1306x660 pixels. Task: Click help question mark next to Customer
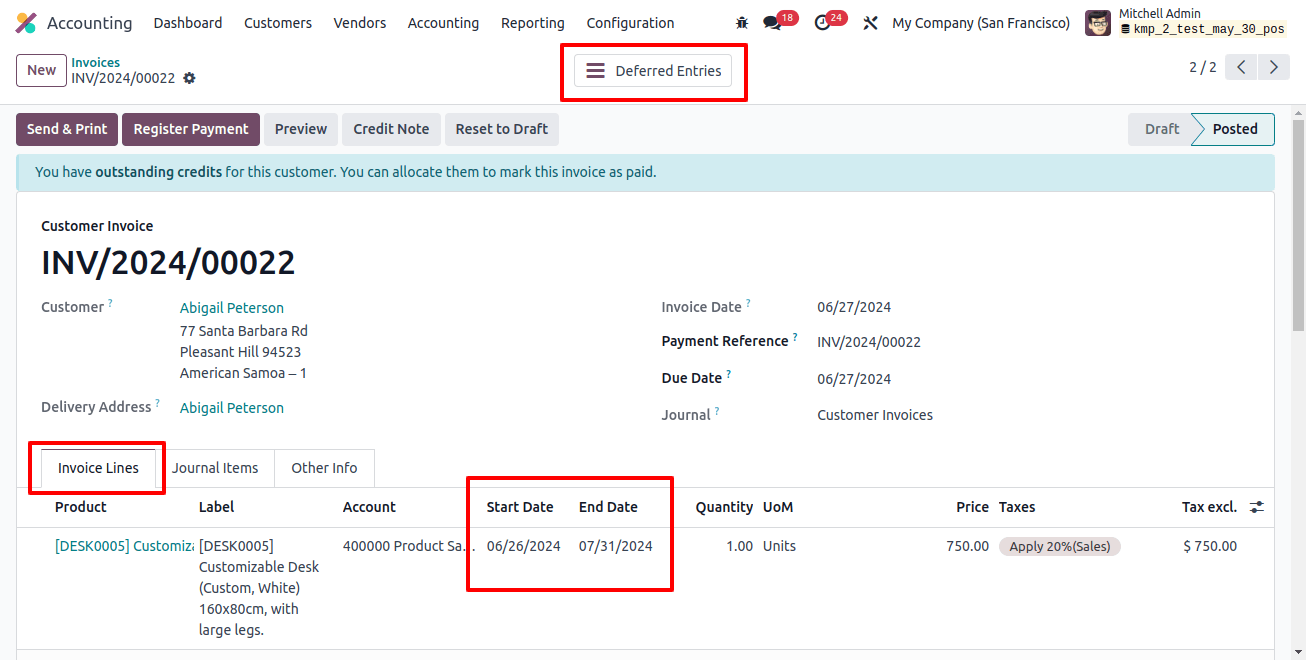[111, 303]
